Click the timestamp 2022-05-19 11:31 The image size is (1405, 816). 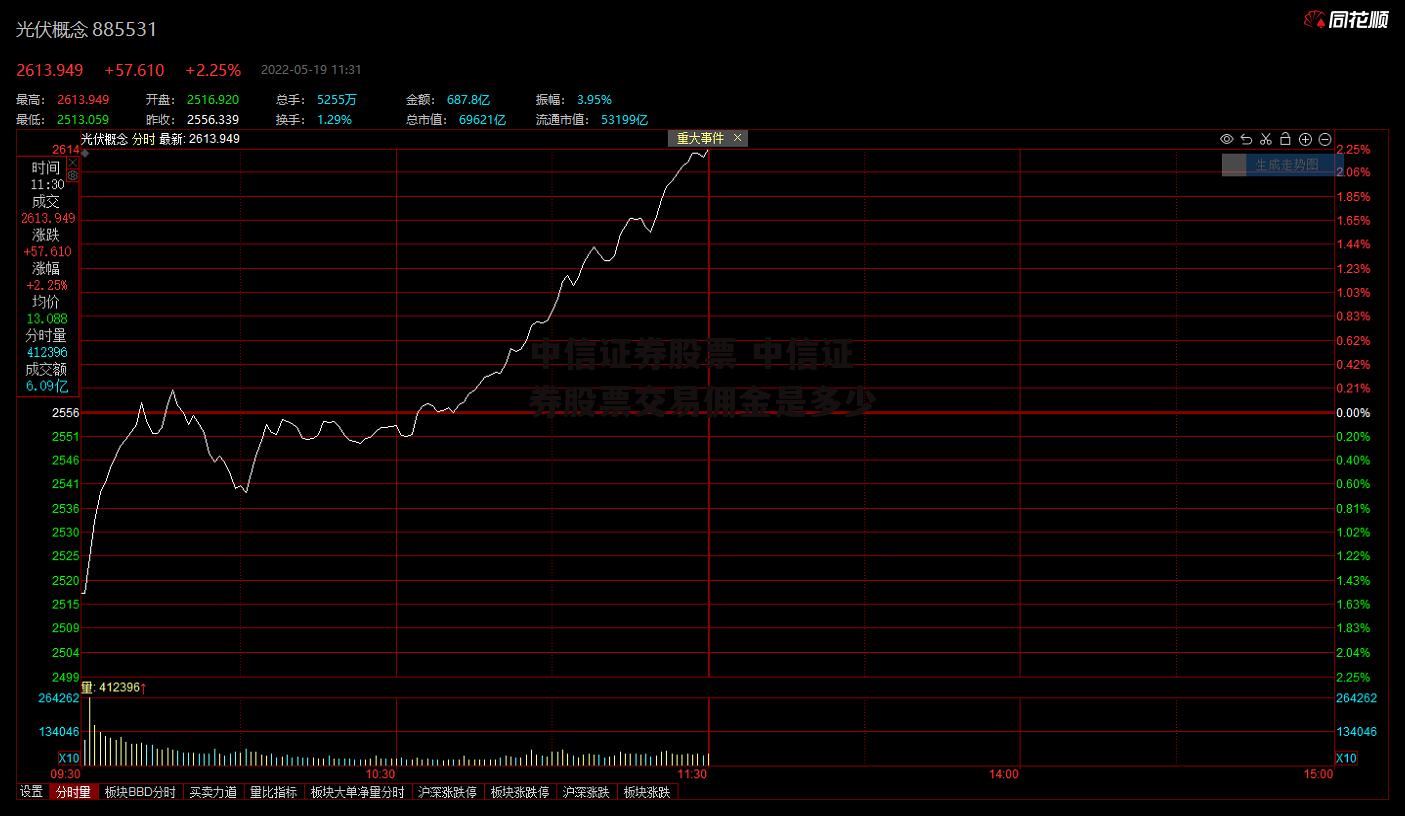[x=311, y=70]
